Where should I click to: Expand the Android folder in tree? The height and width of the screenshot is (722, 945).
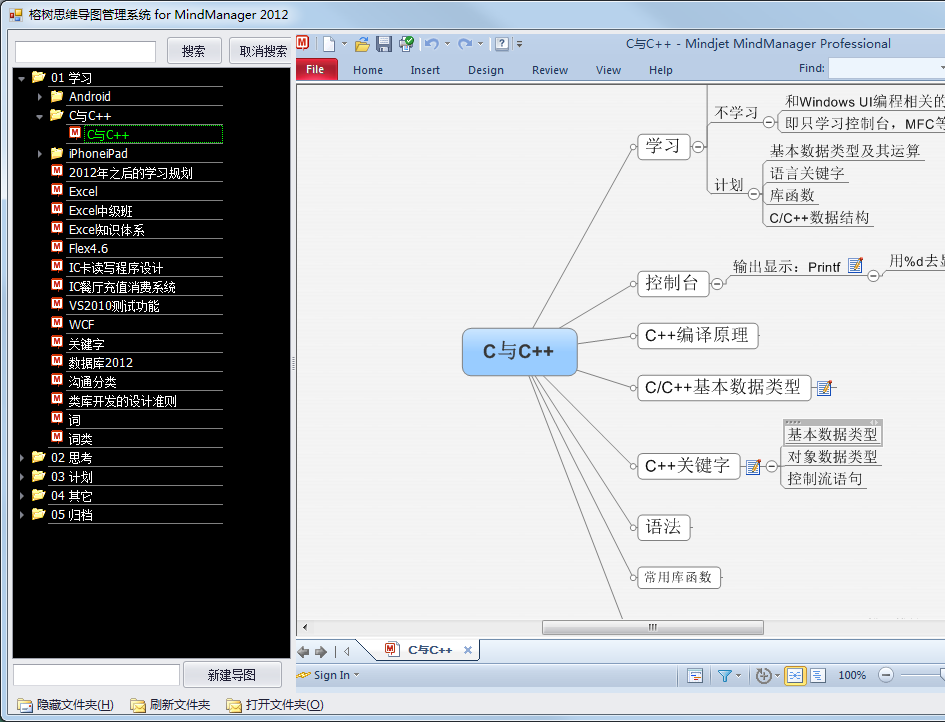tap(41, 97)
